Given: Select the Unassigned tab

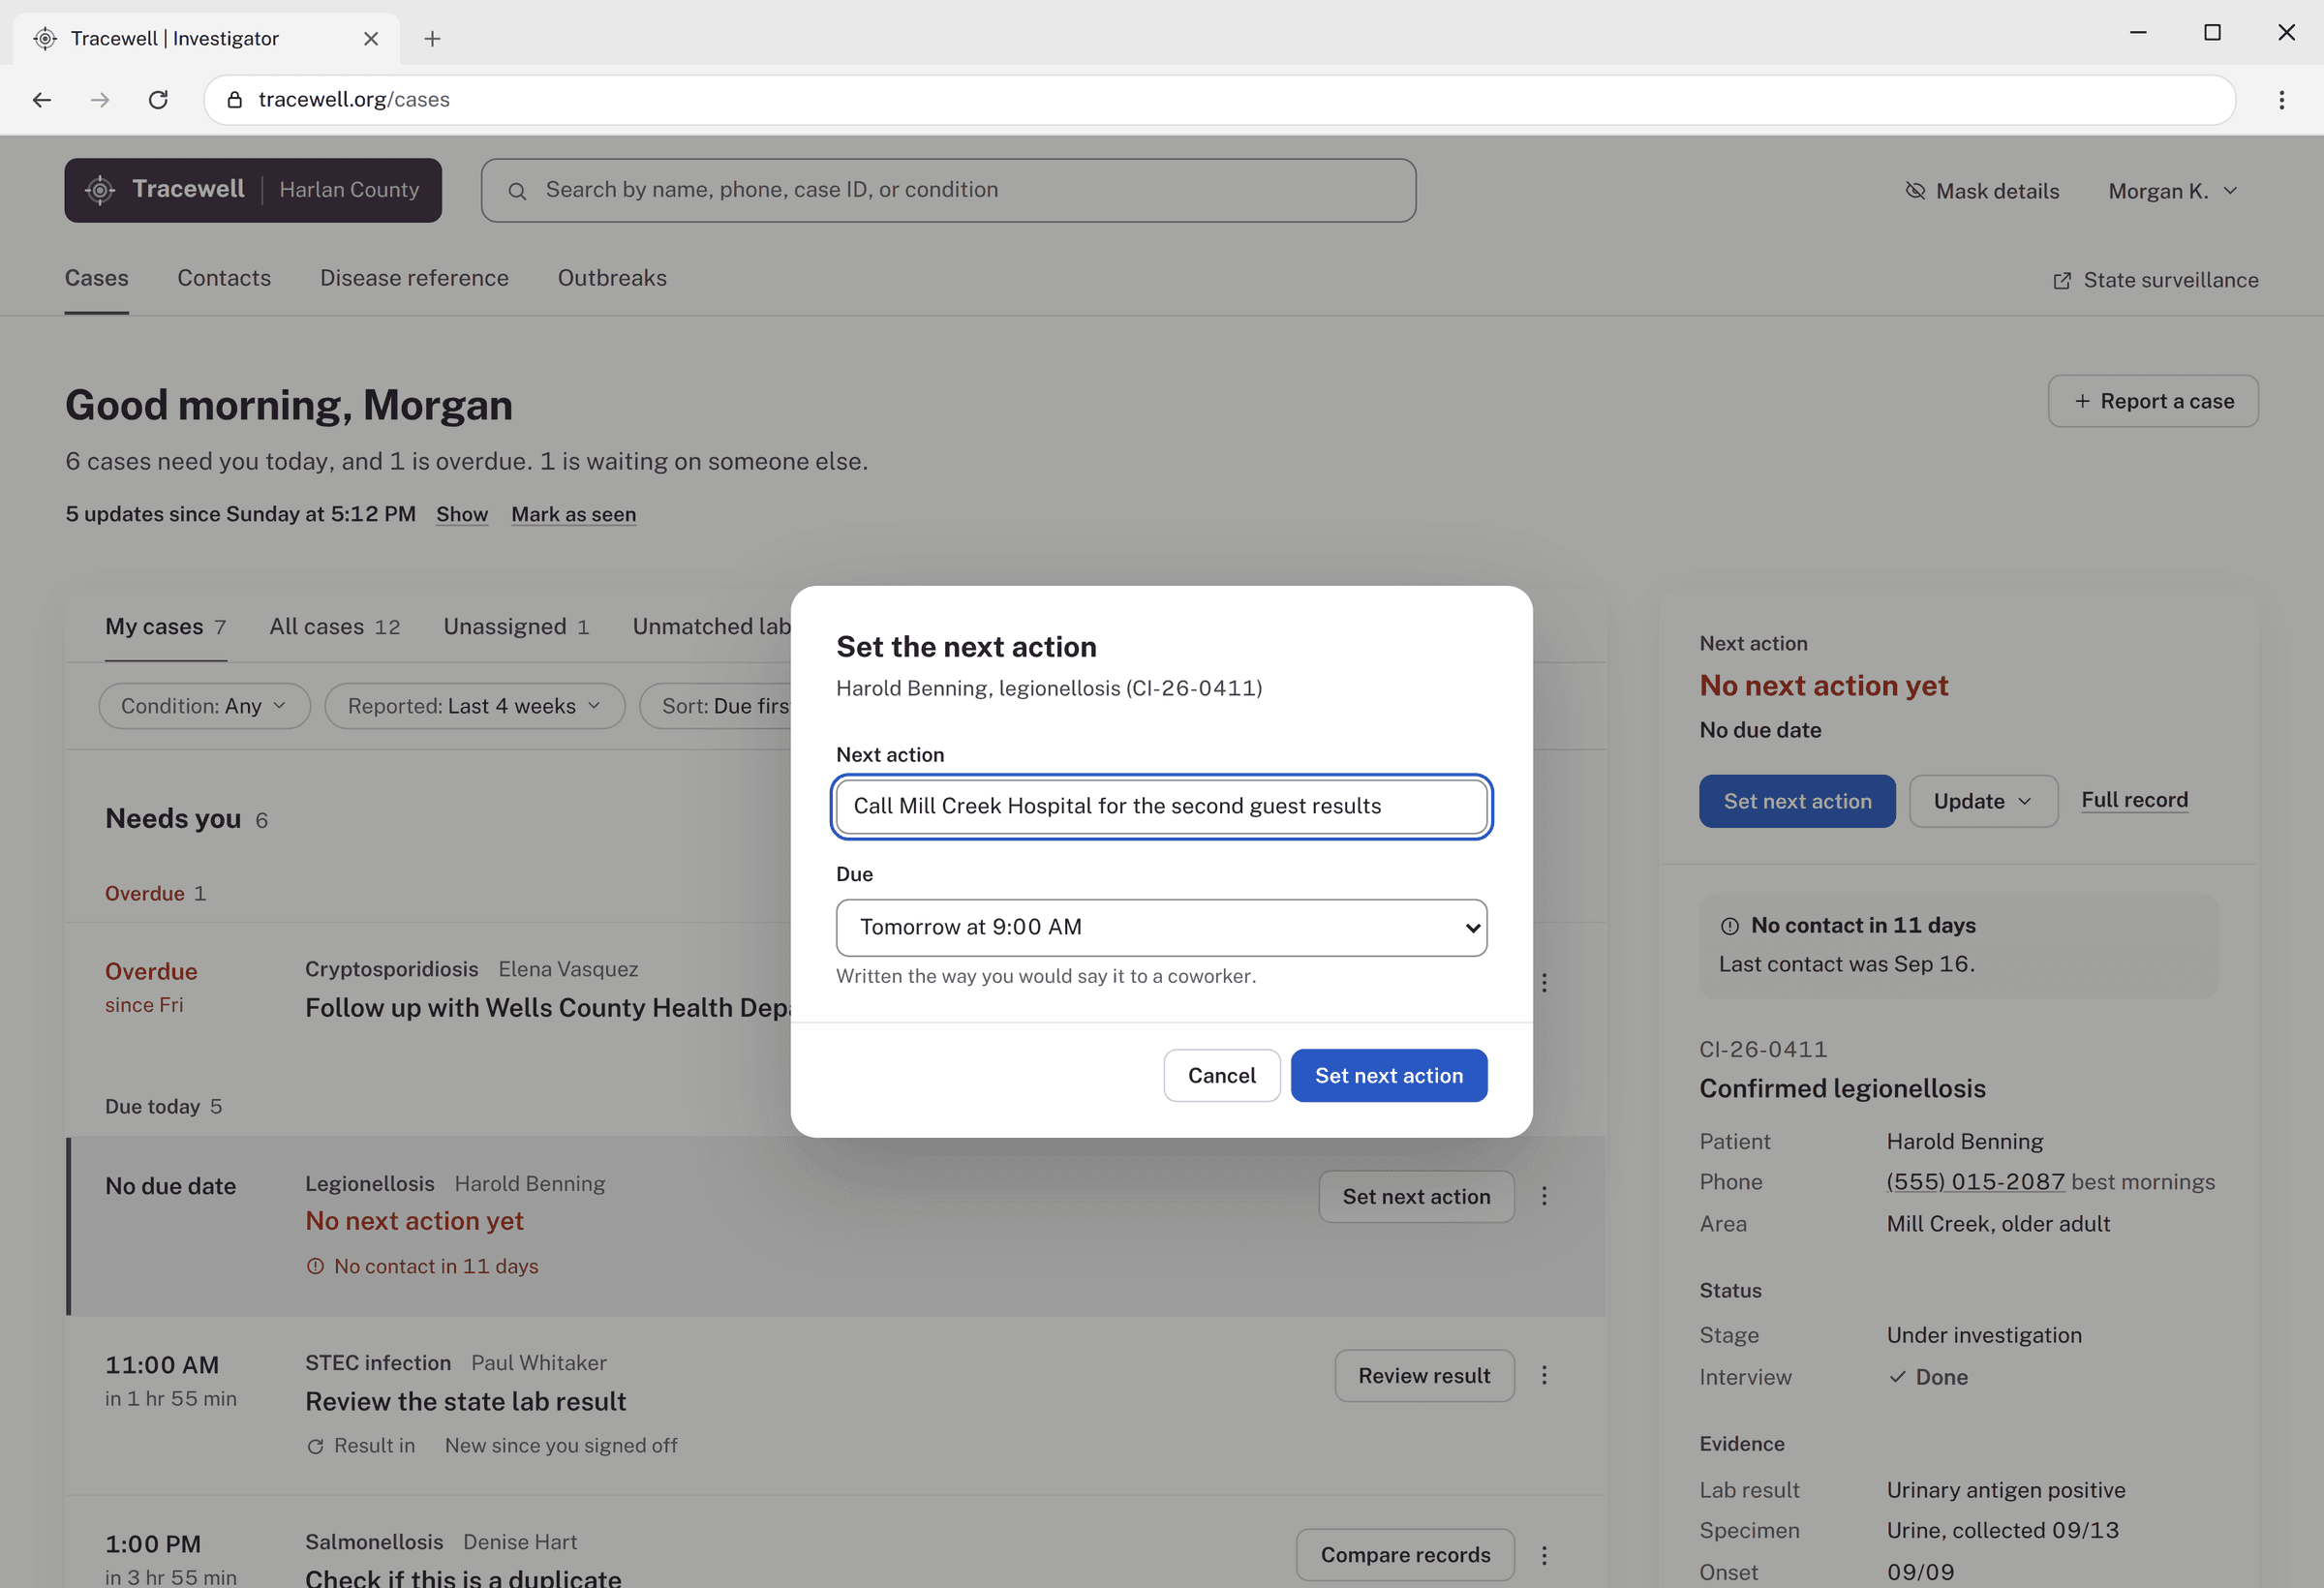Looking at the screenshot, I should click(516, 627).
